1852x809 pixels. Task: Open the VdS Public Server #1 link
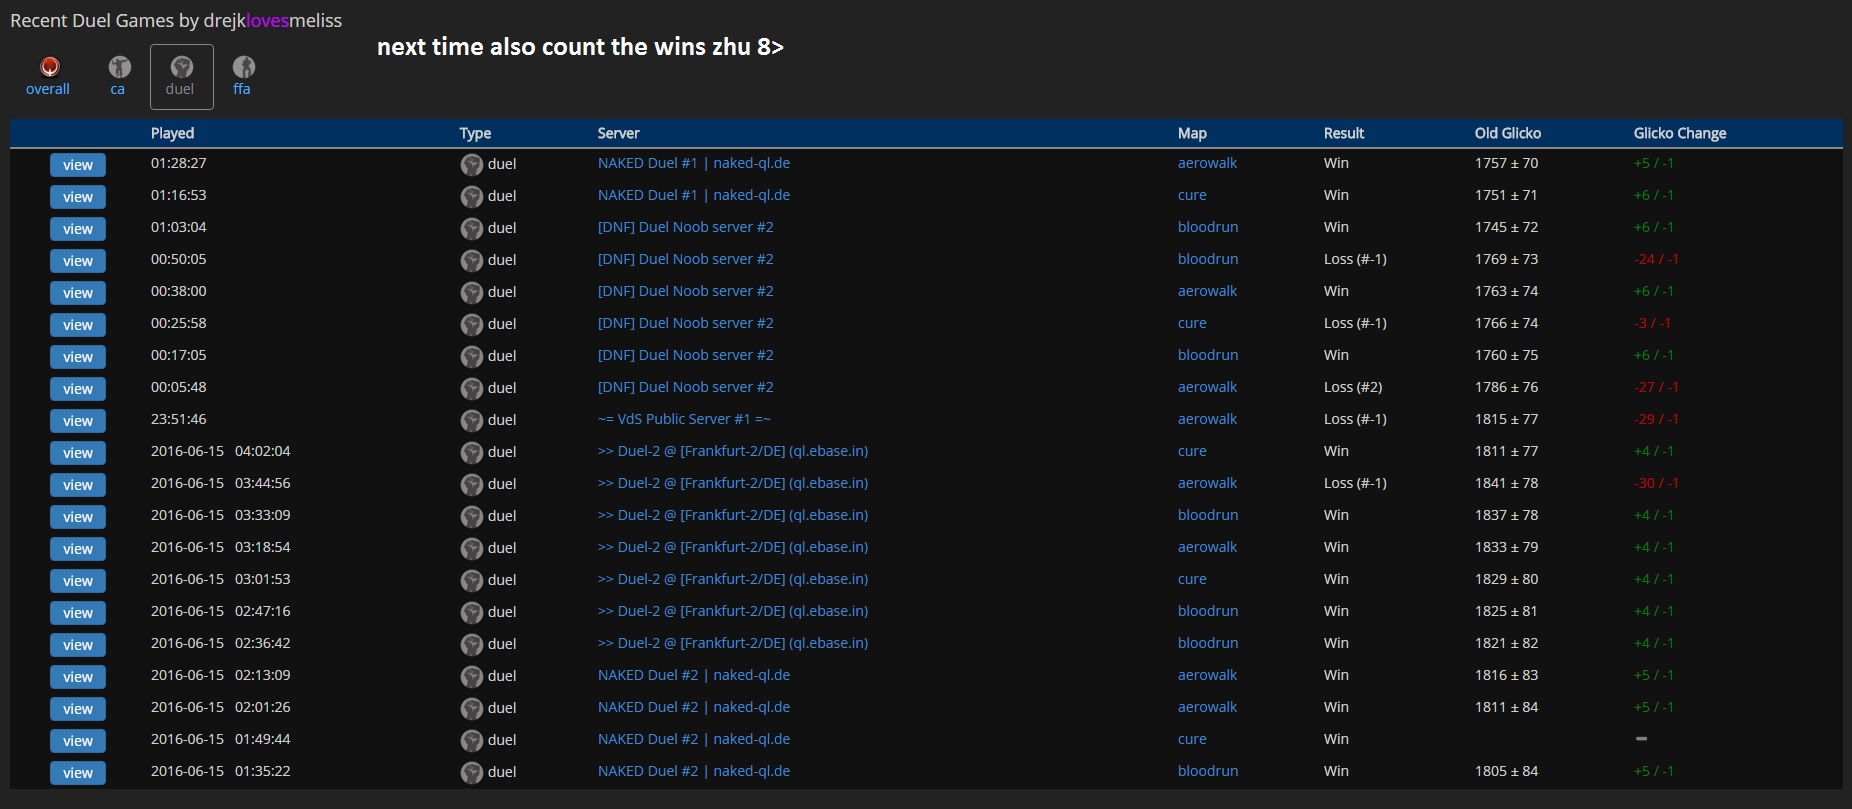(683, 419)
